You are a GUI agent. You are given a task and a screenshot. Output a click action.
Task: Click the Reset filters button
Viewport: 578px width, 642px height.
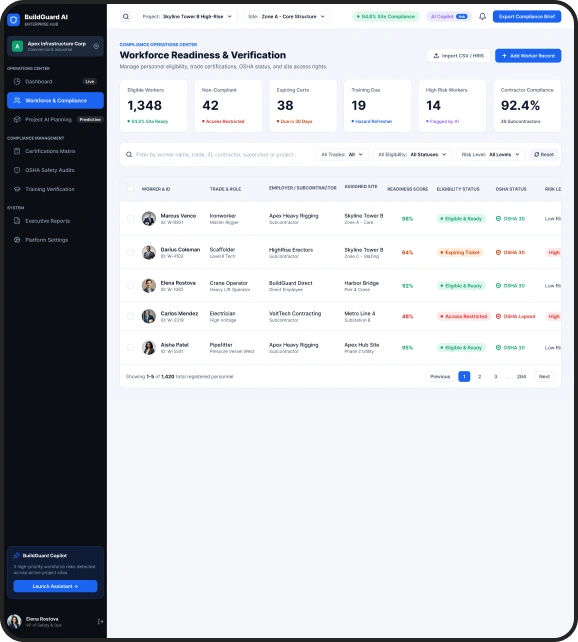[544, 154]
